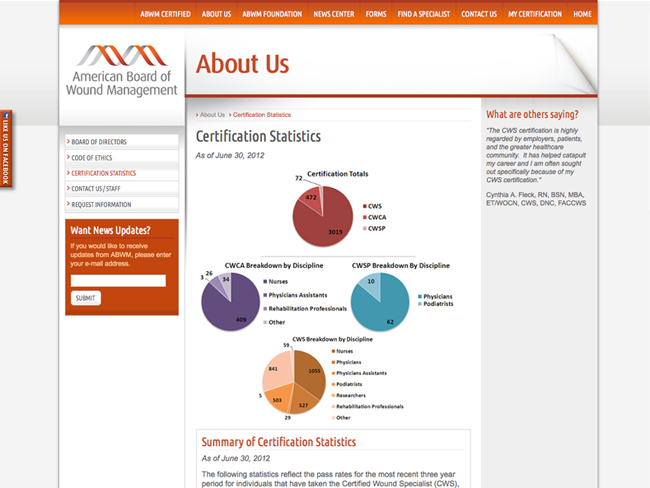Click the Certification Totals pie chart
This screenshot has height=488, width=650.
pos(323,216)
